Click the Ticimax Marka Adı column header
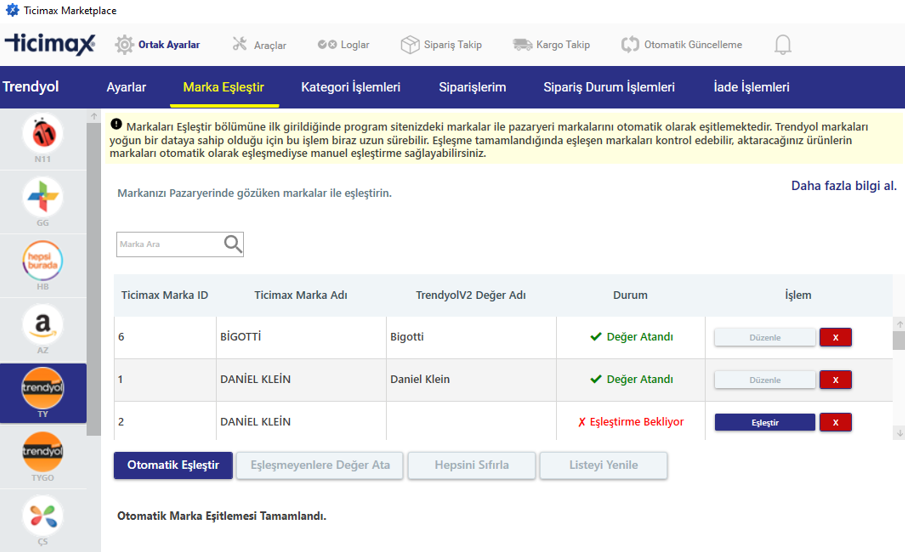This screenshot has height=552, width=905. click(x=301, y=295)
